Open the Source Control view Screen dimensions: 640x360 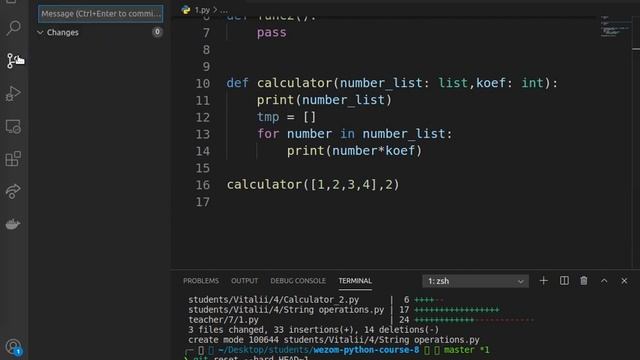(13, 60)
